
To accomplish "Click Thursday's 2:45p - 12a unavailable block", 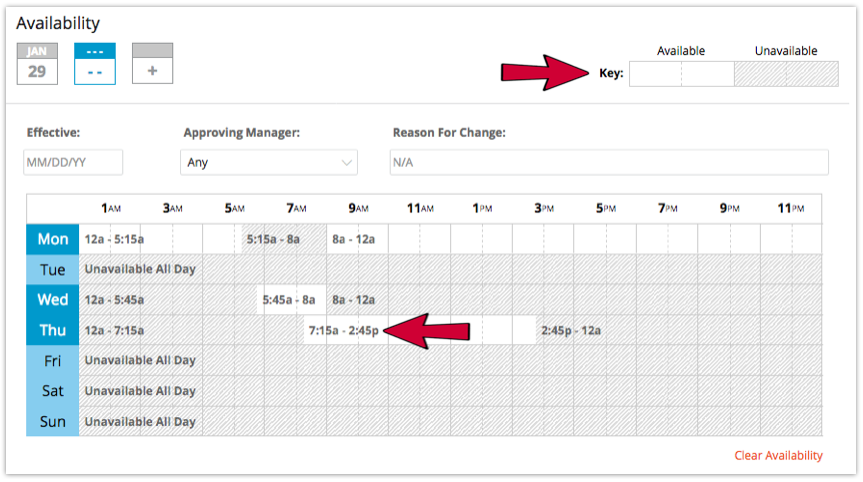I will click(679, 330).
